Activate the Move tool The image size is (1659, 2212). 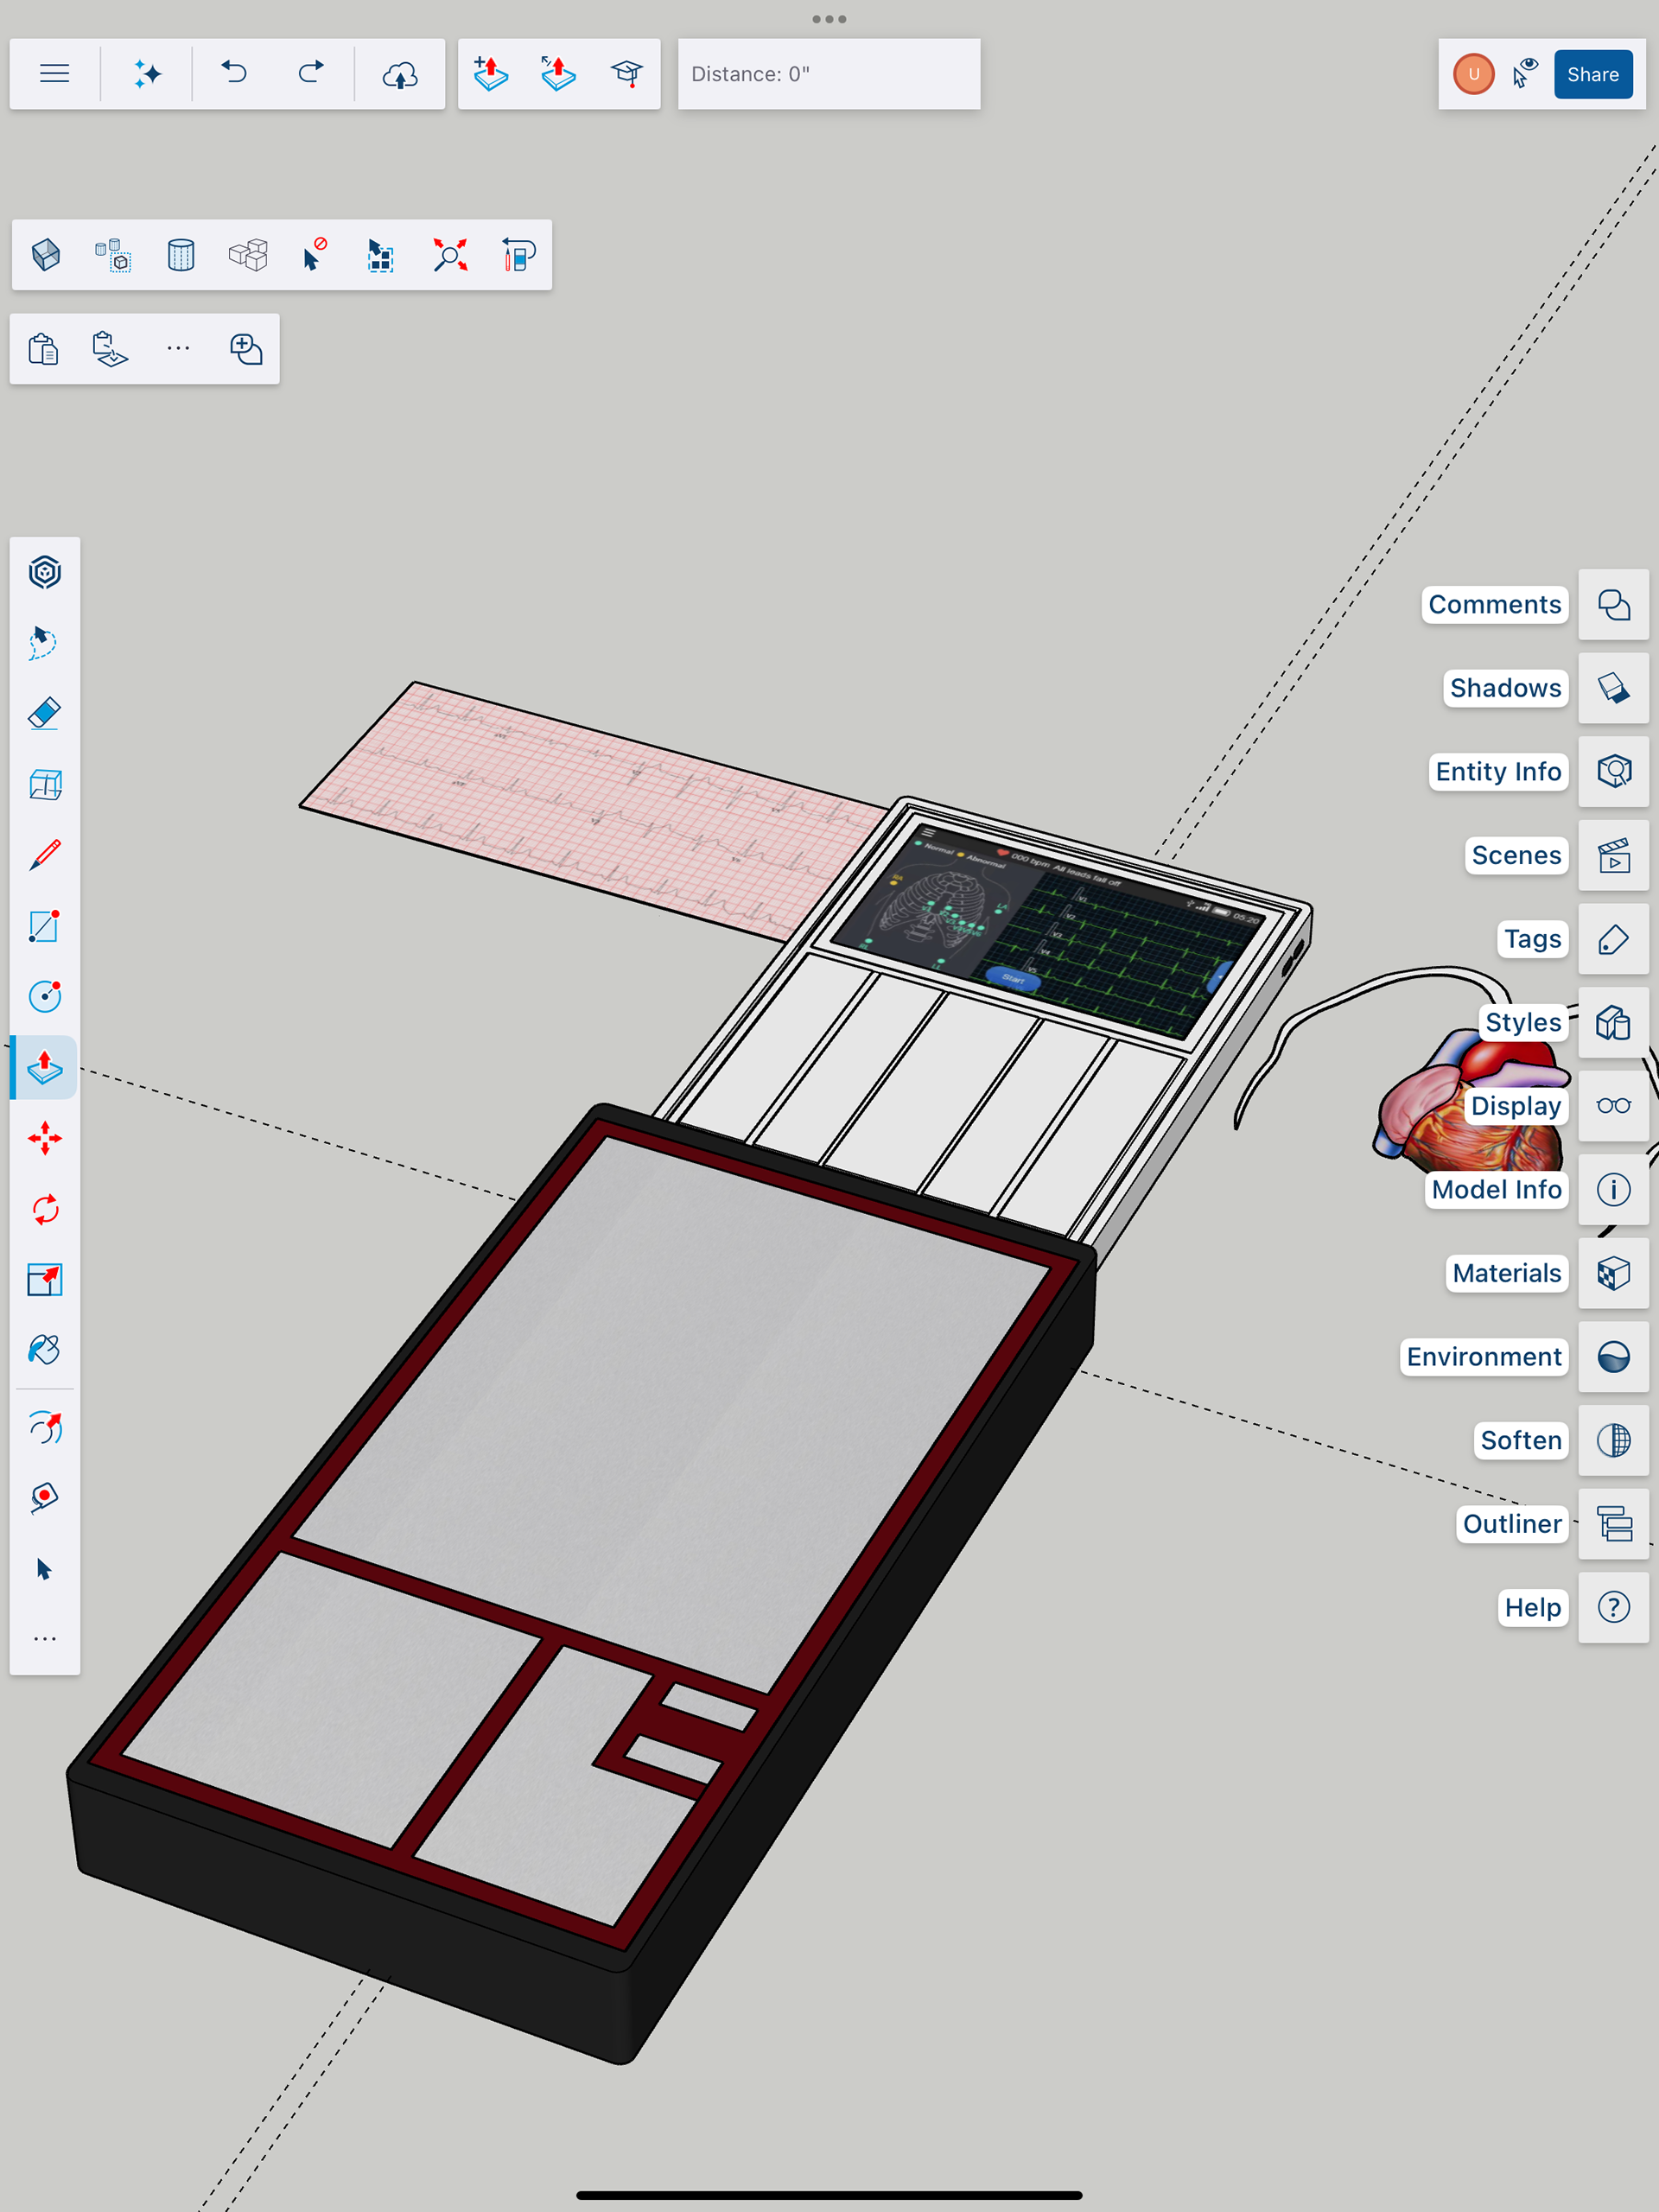tap(44, 1138)
